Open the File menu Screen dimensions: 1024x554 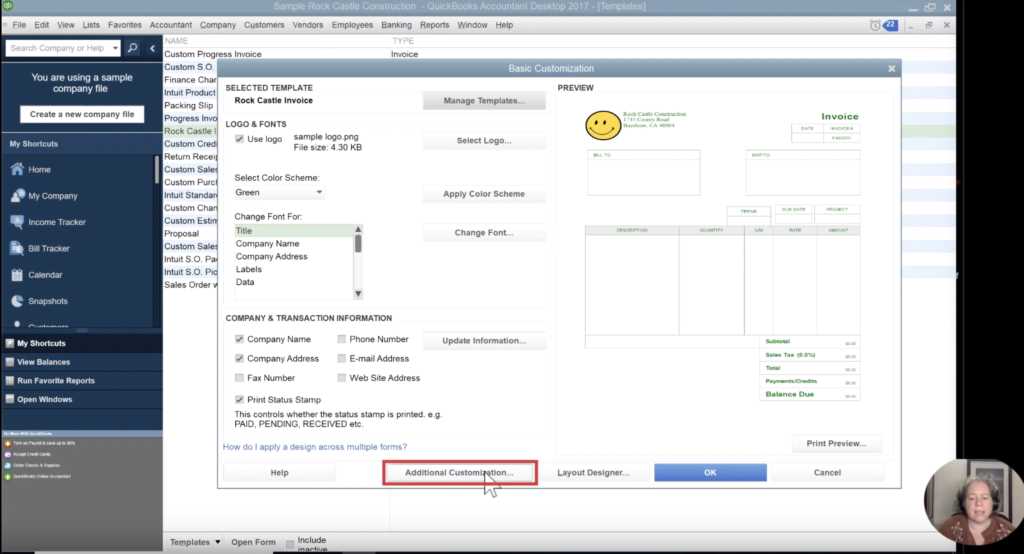(19, 25)
